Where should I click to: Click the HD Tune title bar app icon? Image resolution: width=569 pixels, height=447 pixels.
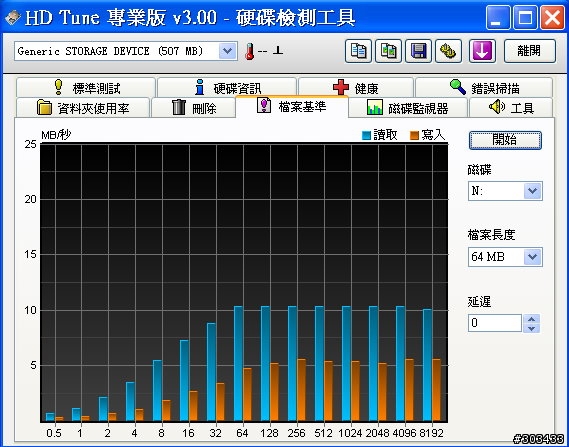[x=13, y=17]
